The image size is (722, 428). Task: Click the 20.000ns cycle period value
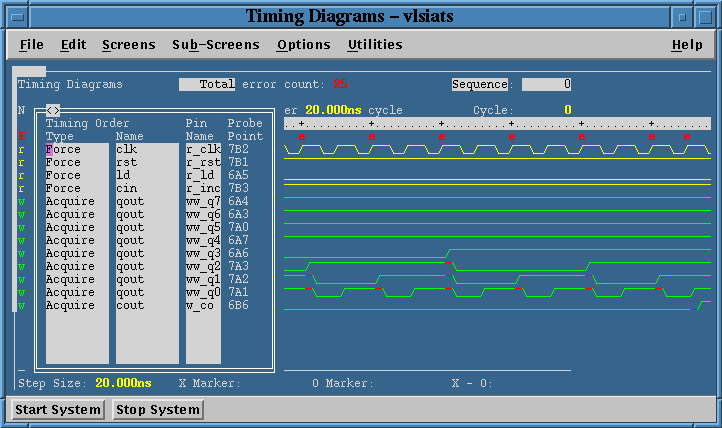pos(333,110)
